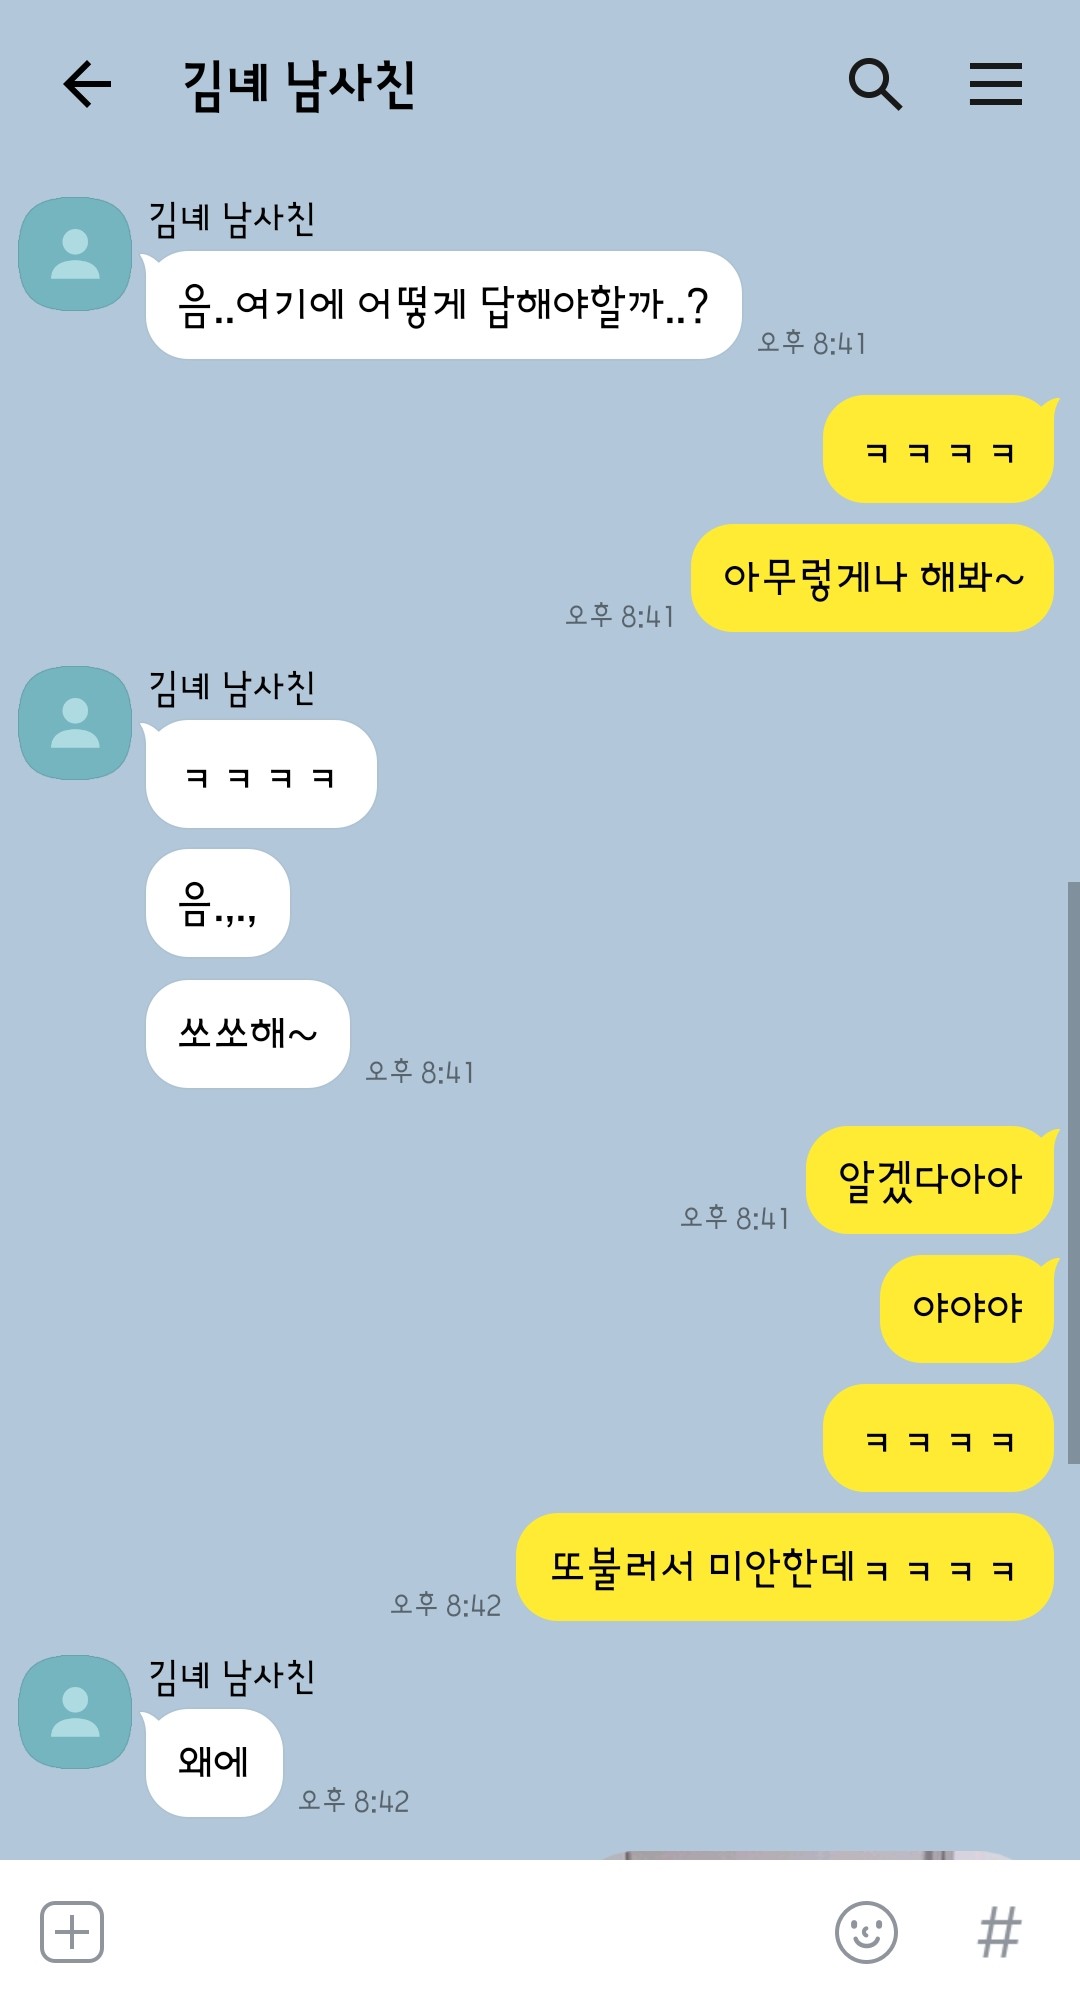Tap the back arrow icon
The image size is (1080, 2004).
pos(87,83)
